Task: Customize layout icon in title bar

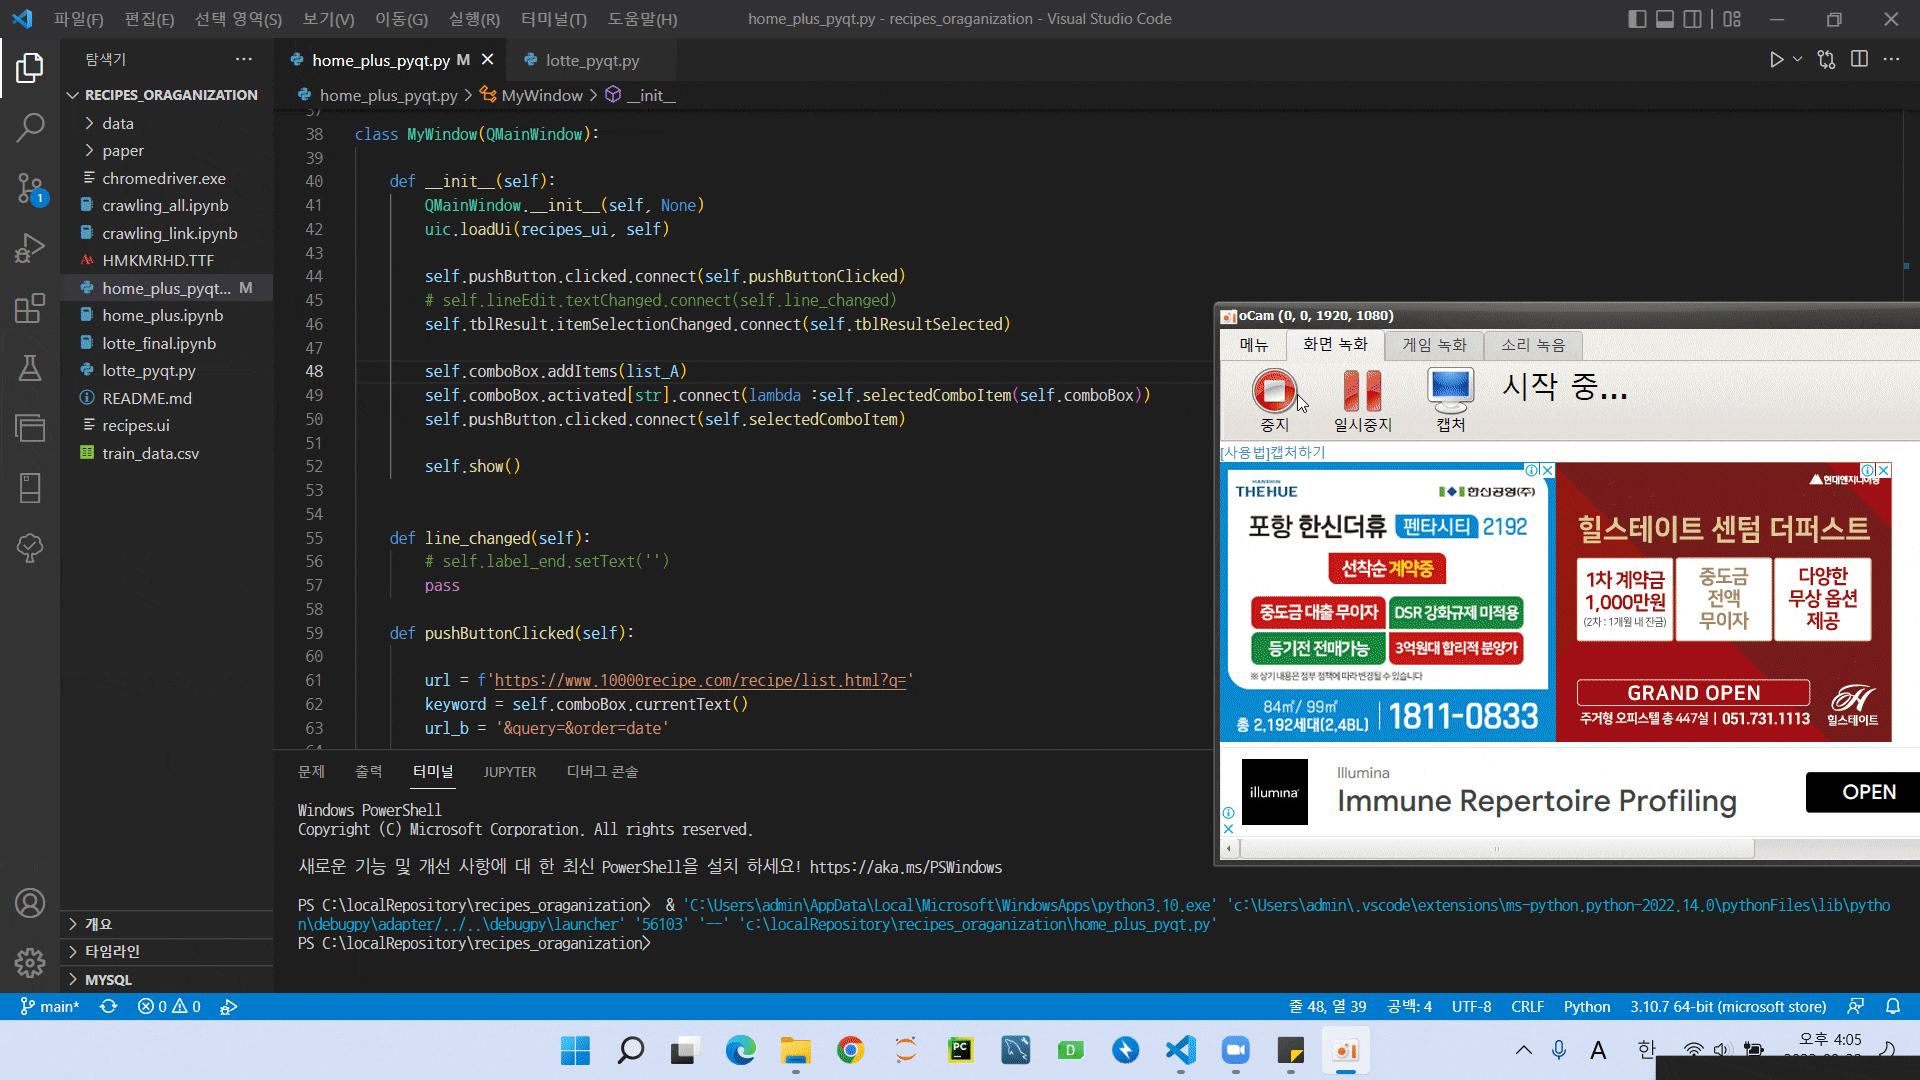Action: pos(1732,19)
